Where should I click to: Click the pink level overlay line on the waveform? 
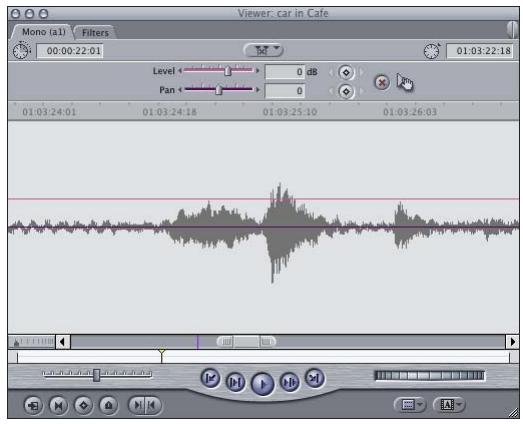tap(264, 199)
